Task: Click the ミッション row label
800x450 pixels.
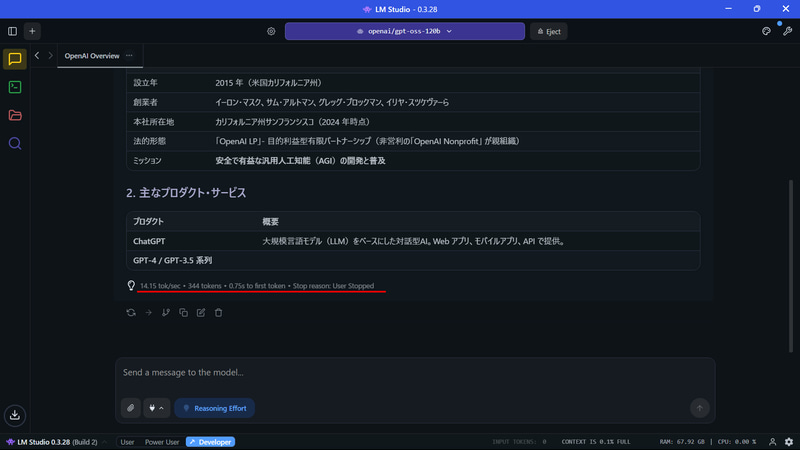Action: coord(147,161)
